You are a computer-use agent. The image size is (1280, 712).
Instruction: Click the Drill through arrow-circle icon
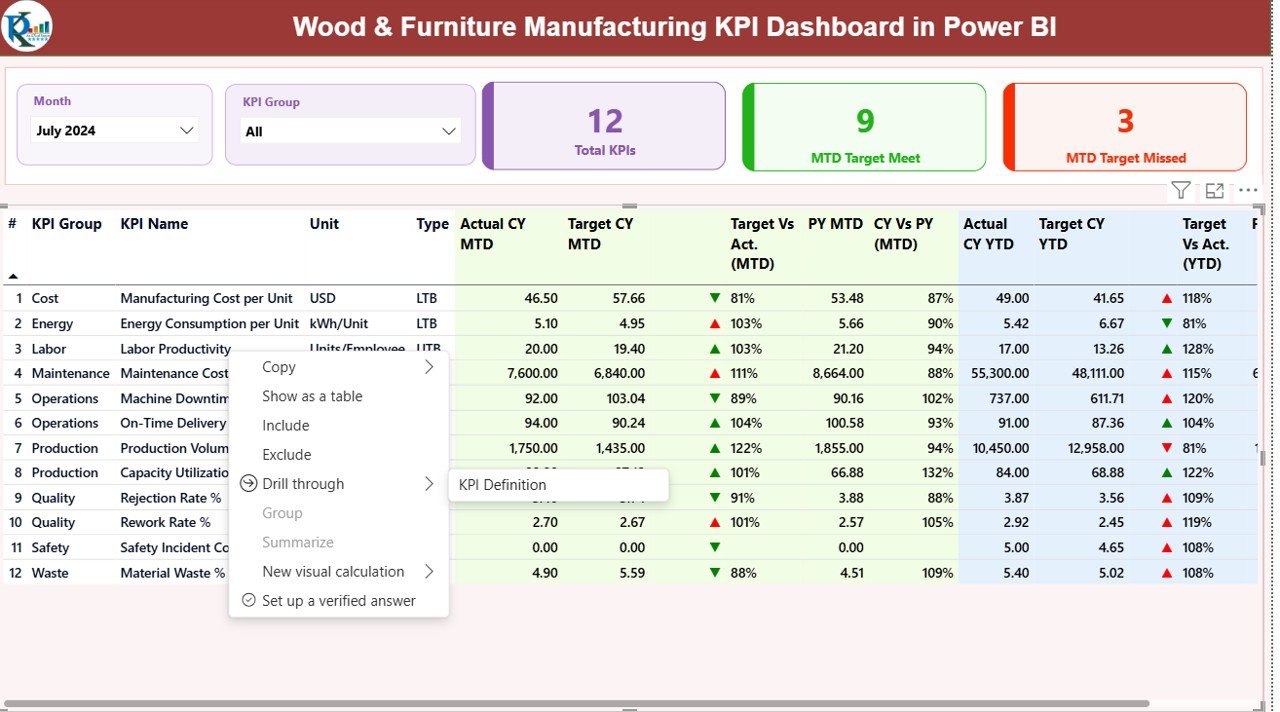[x=249, y=484]
